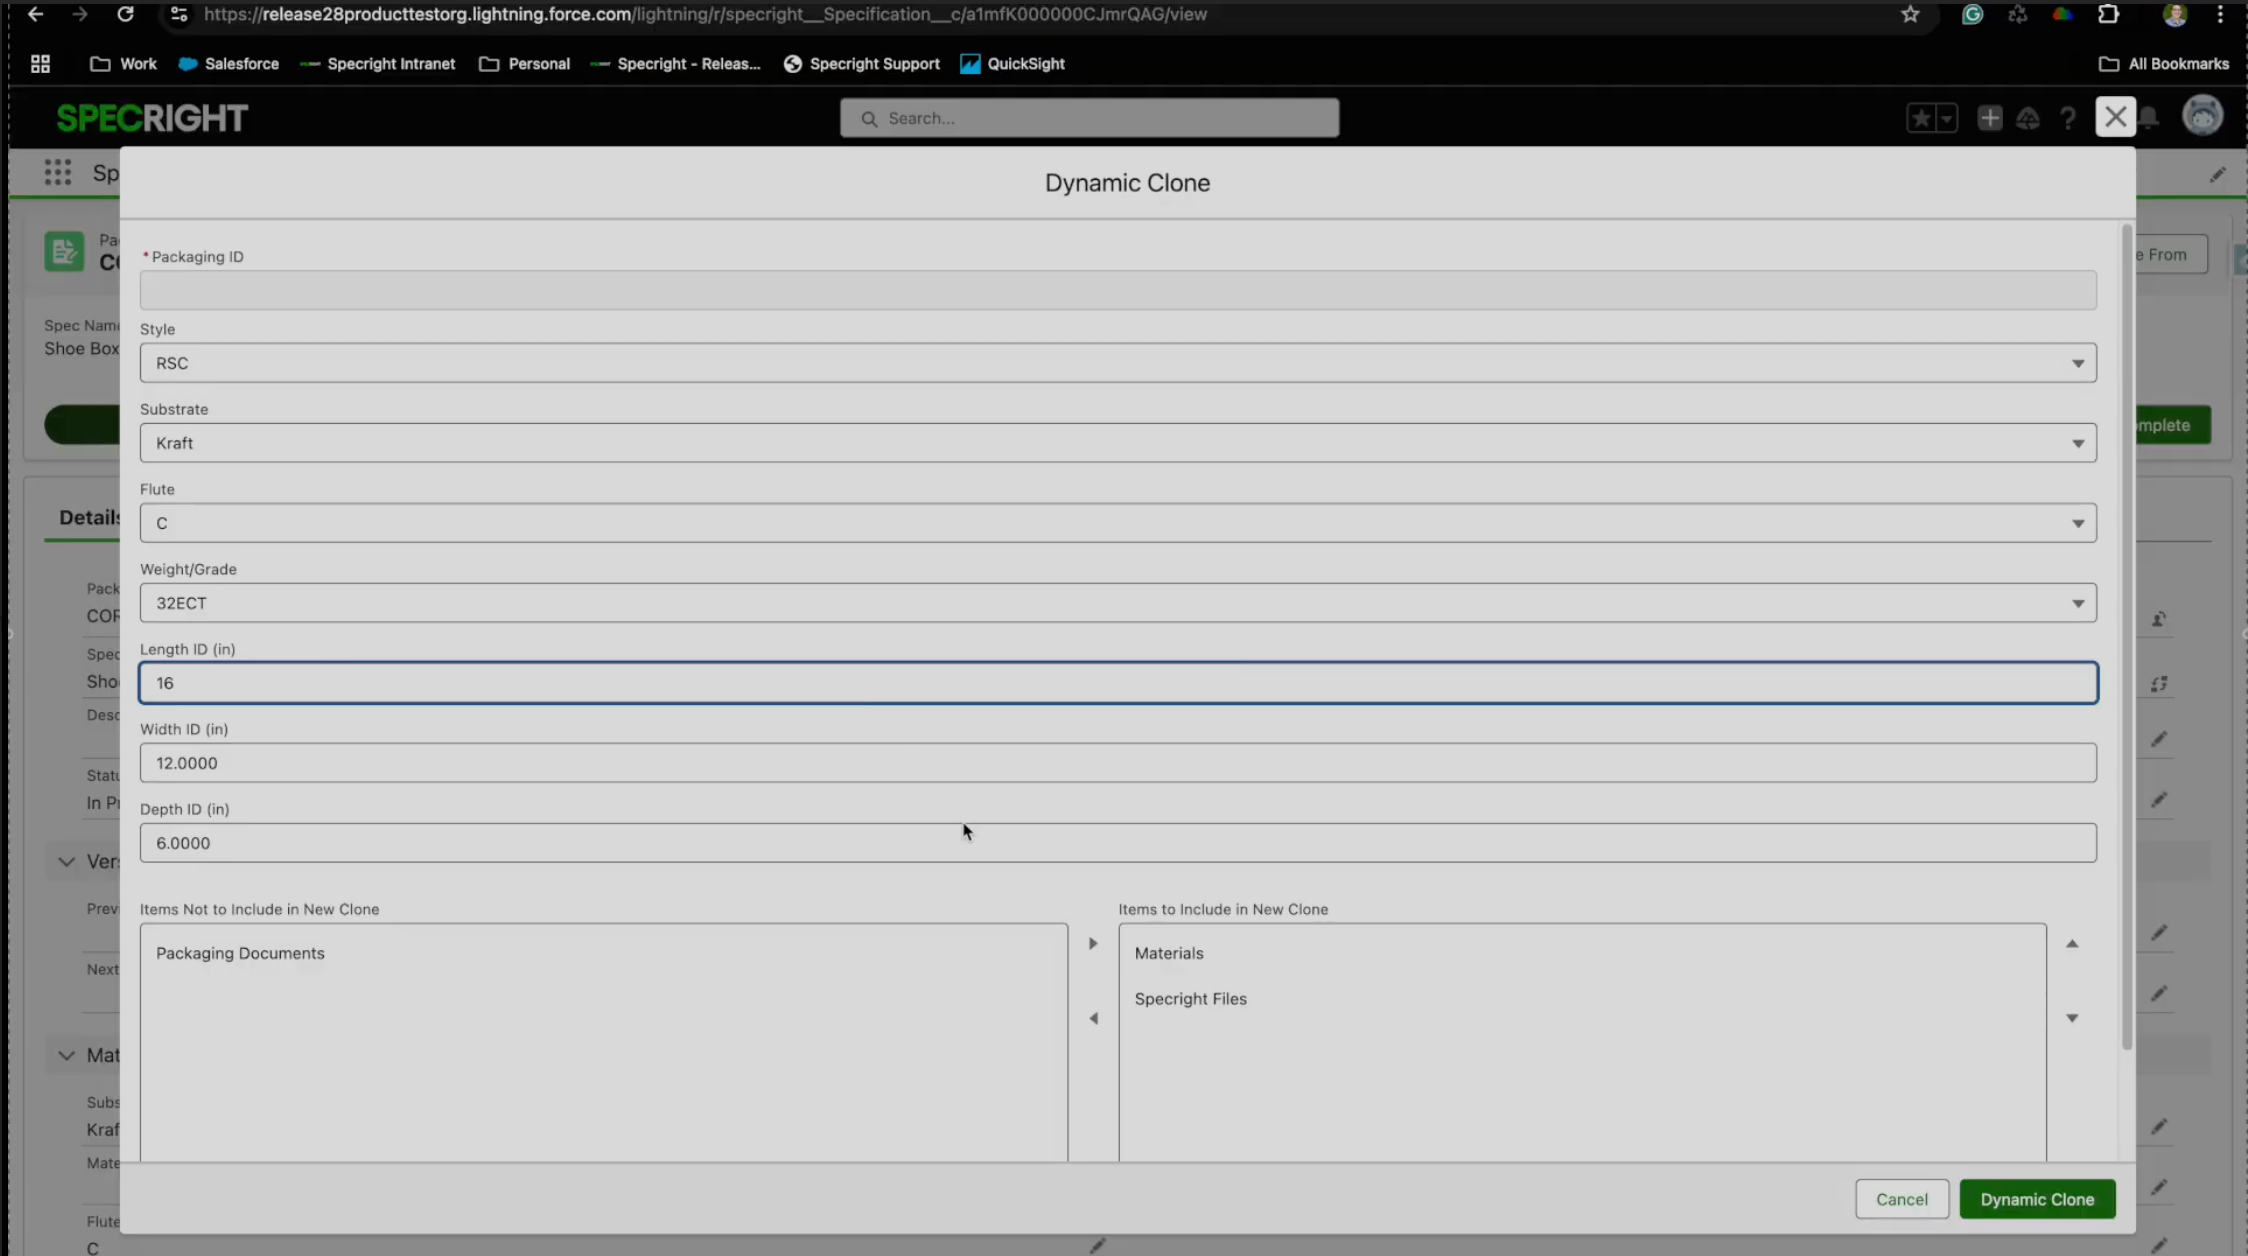
Task: Click the browser reload icon
Action: tap(125, 14)
